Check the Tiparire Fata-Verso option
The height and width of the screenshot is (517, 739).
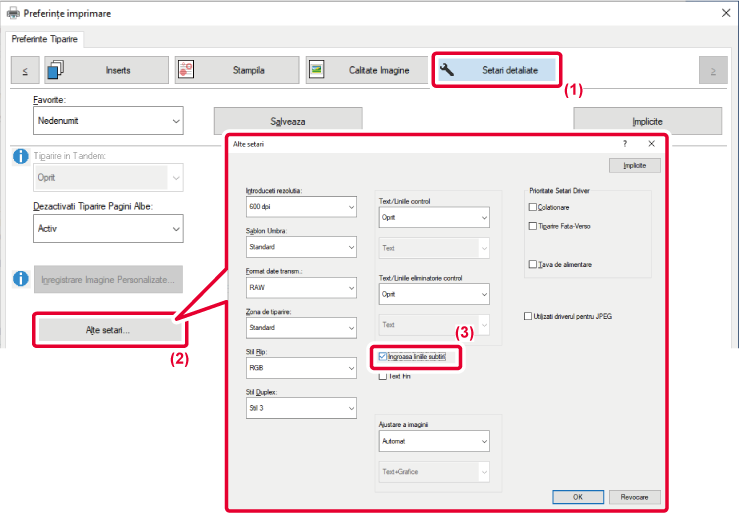pos(532,226)
